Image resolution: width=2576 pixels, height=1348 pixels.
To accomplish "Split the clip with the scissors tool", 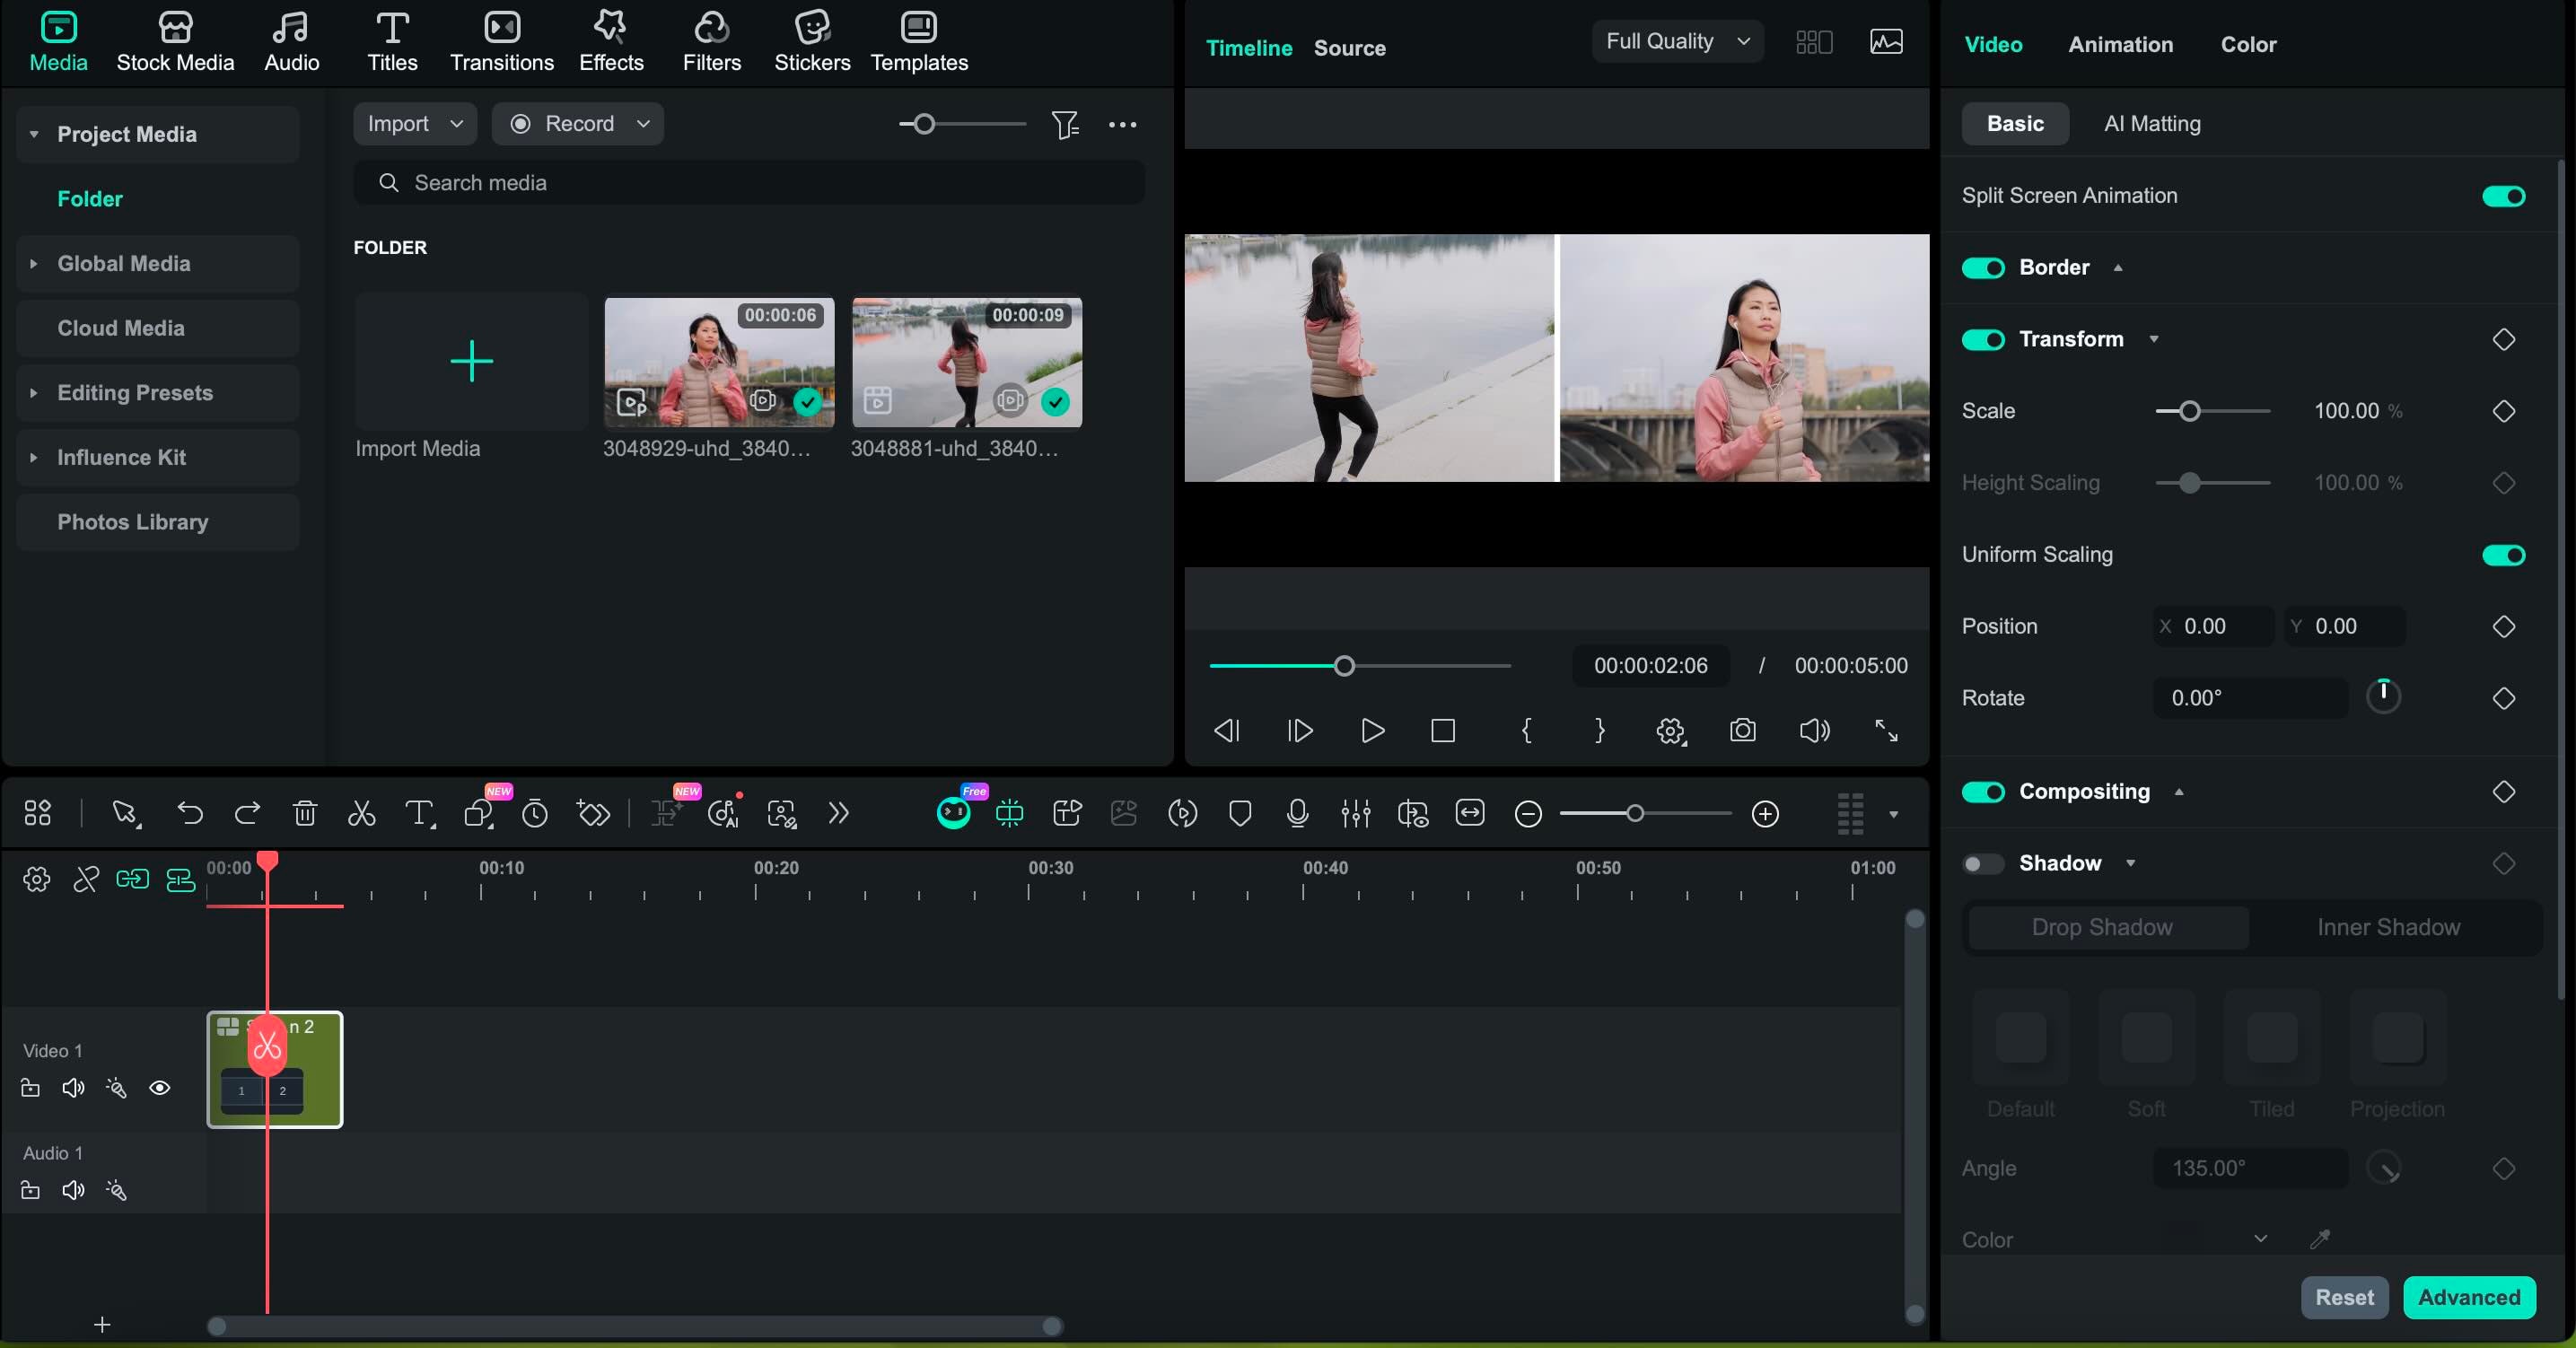I will click(361, 814).
